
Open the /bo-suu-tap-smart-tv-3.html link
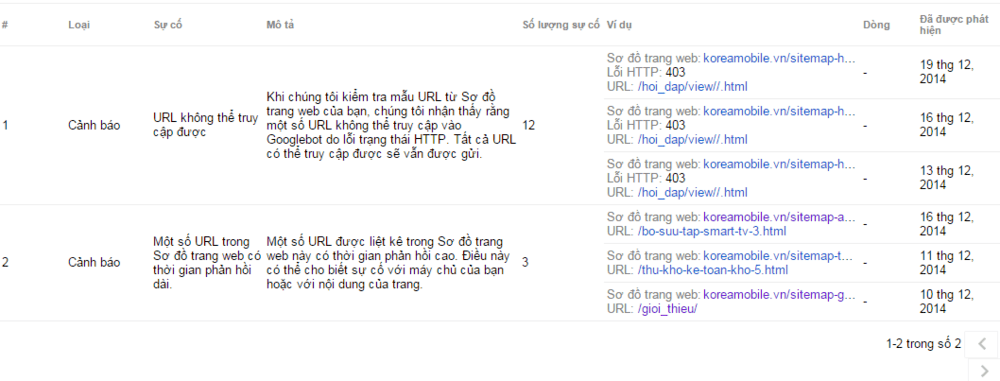point(712,230)
